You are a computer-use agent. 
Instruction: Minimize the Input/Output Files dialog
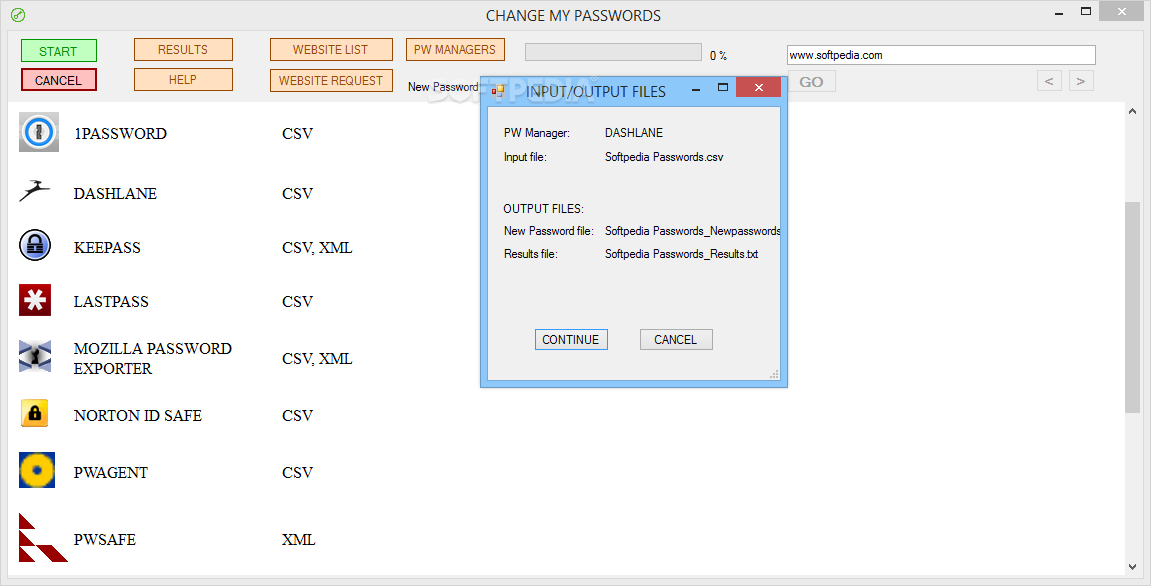pyautogui.click(x=696, y=88)
